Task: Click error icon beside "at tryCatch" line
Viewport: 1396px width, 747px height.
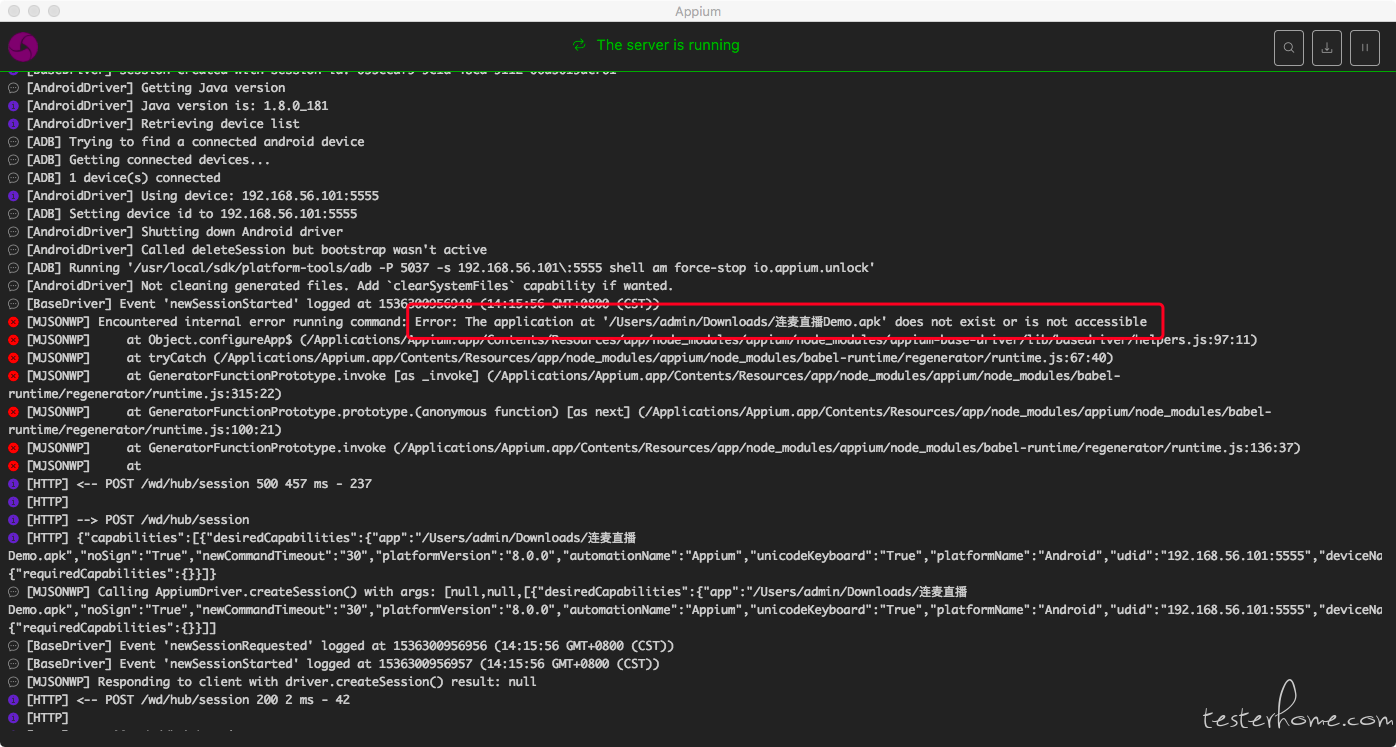Action: point(14,357)
